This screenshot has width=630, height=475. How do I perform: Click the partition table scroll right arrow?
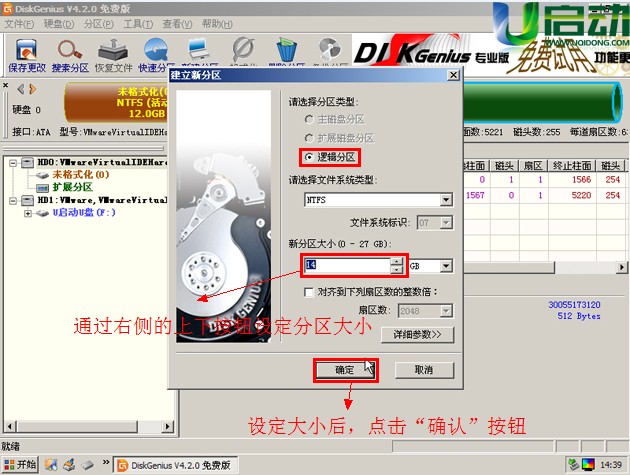click(622, 267)
